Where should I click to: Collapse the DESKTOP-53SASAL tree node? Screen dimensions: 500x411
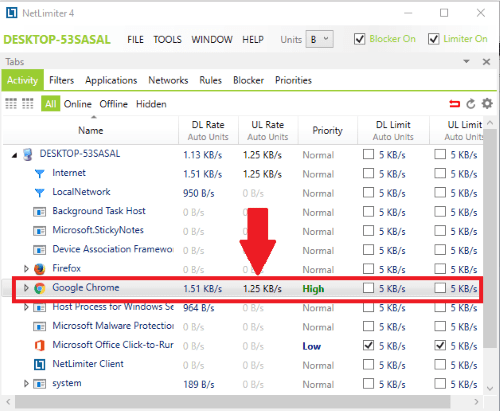click(x=14, y=155)
